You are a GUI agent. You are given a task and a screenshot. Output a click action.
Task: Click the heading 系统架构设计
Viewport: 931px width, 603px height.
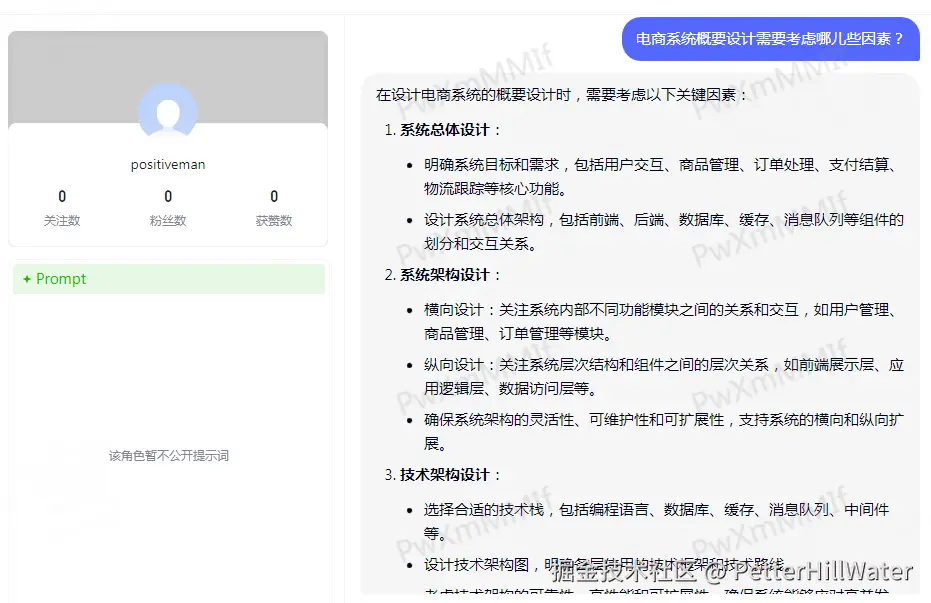445,275
